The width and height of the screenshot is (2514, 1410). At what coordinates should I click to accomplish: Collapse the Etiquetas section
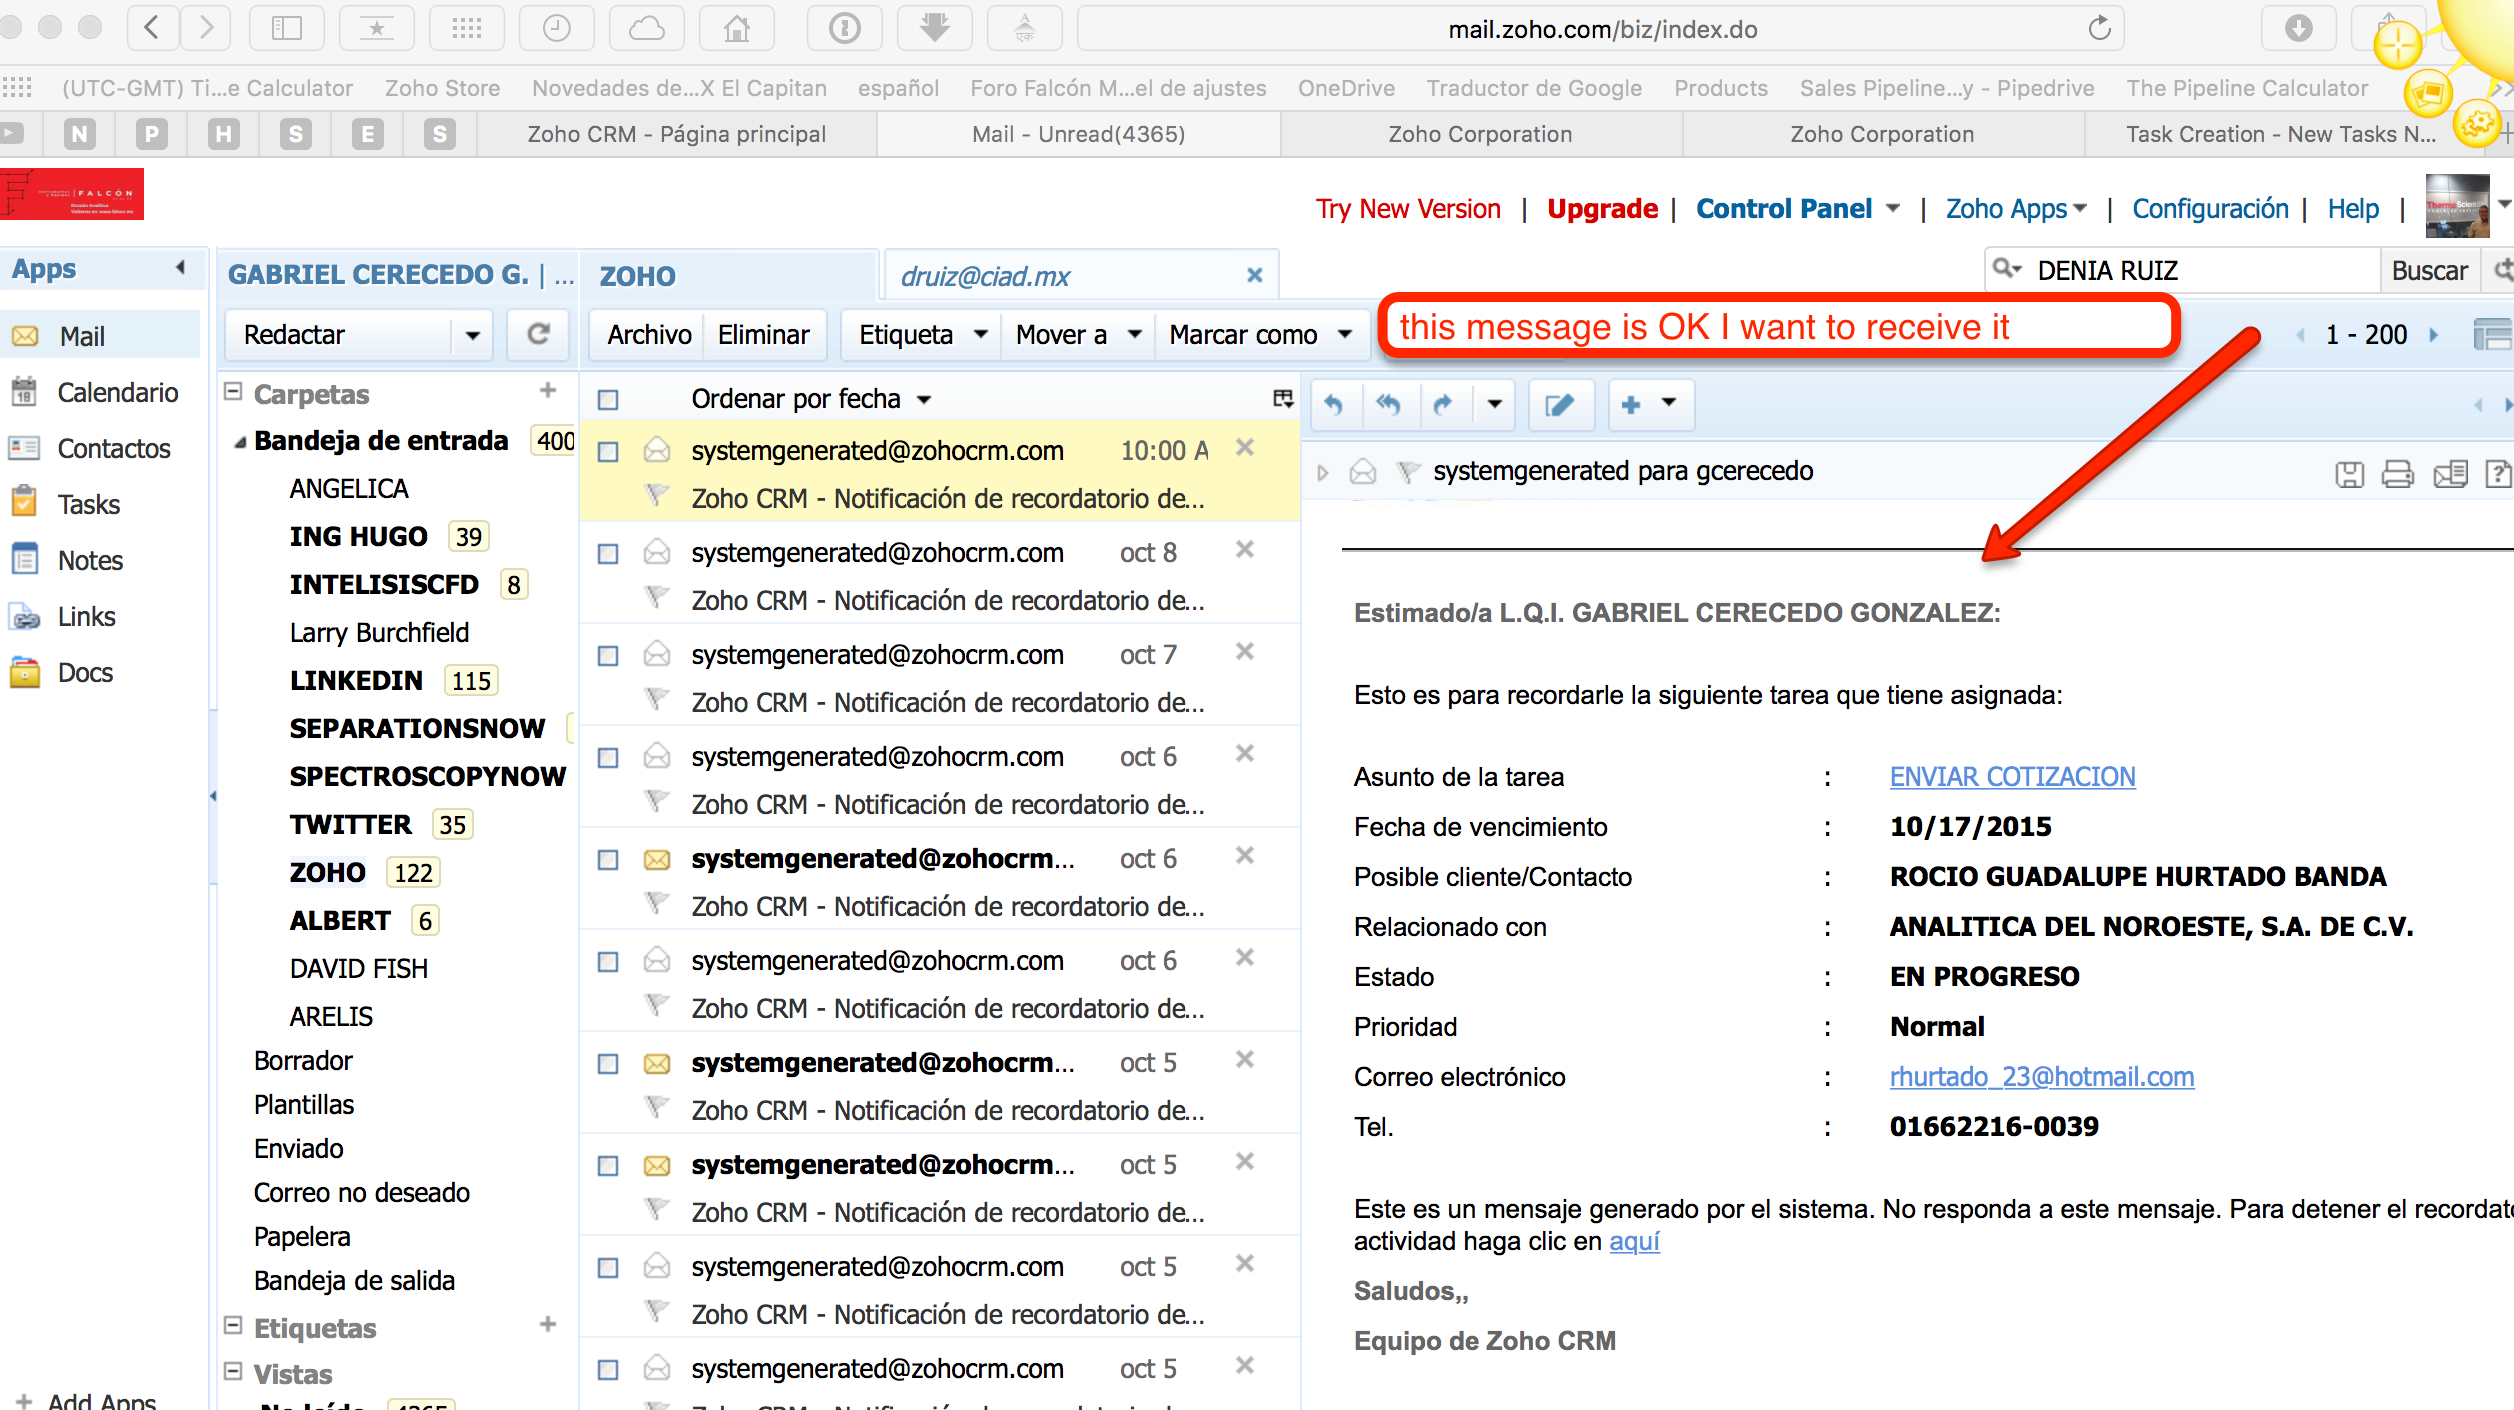(x=233, y=1325)
